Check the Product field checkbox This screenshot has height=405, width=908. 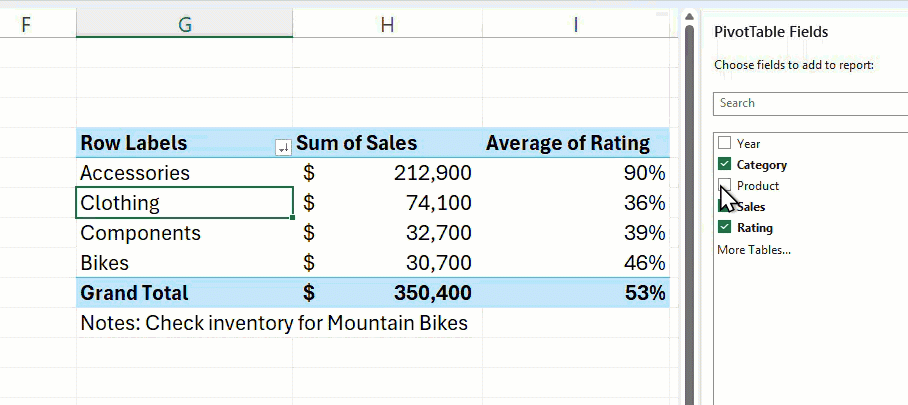coord(724,185)
